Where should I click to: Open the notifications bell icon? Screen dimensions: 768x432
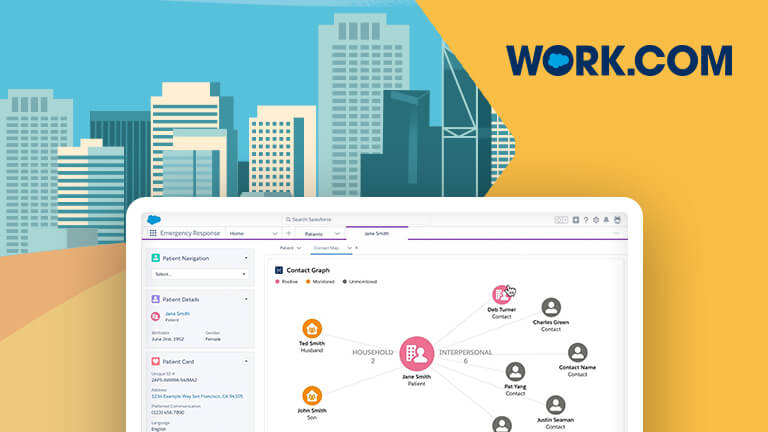click(607, 219)
